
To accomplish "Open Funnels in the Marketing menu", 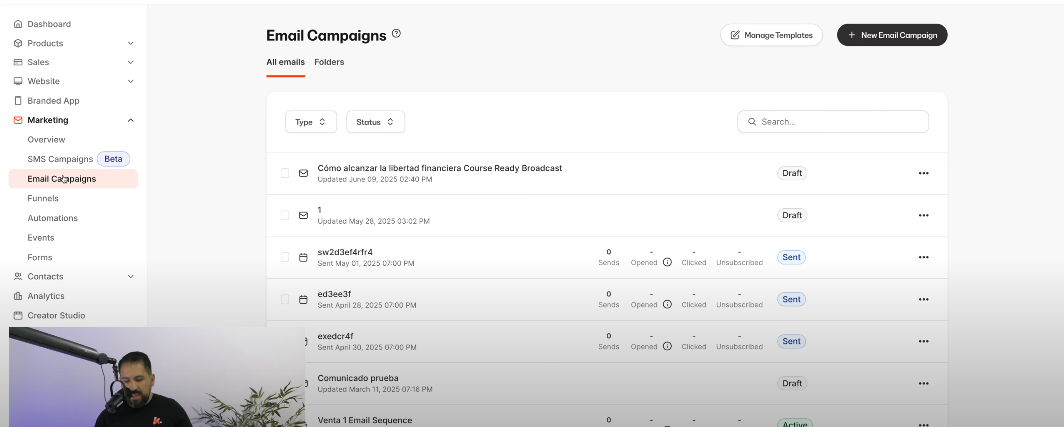I will pyautogui.click(x=43, y=199).
